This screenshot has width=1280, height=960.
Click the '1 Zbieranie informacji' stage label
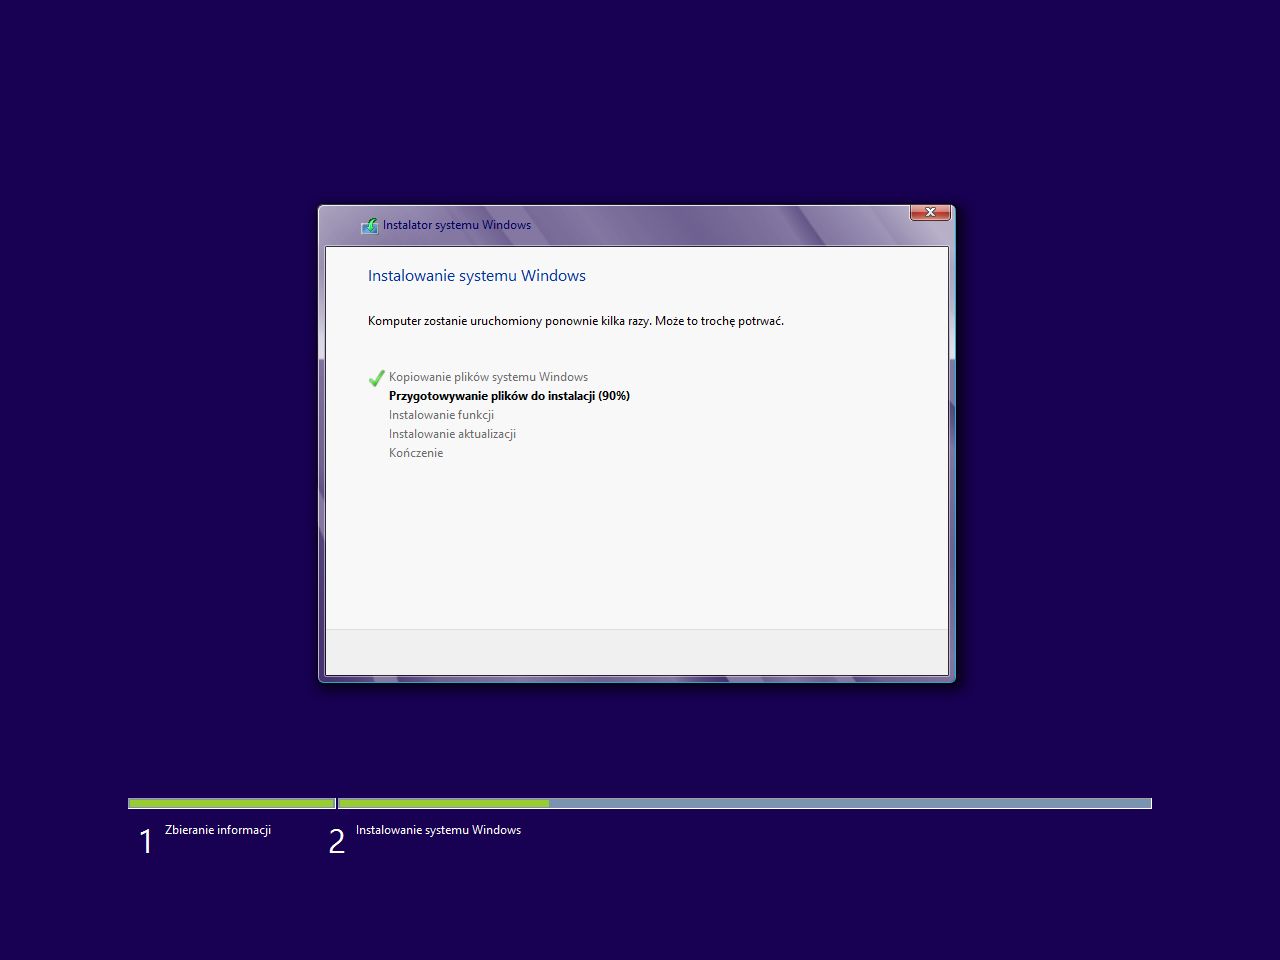pyautogui.click(x=205, y=839)
